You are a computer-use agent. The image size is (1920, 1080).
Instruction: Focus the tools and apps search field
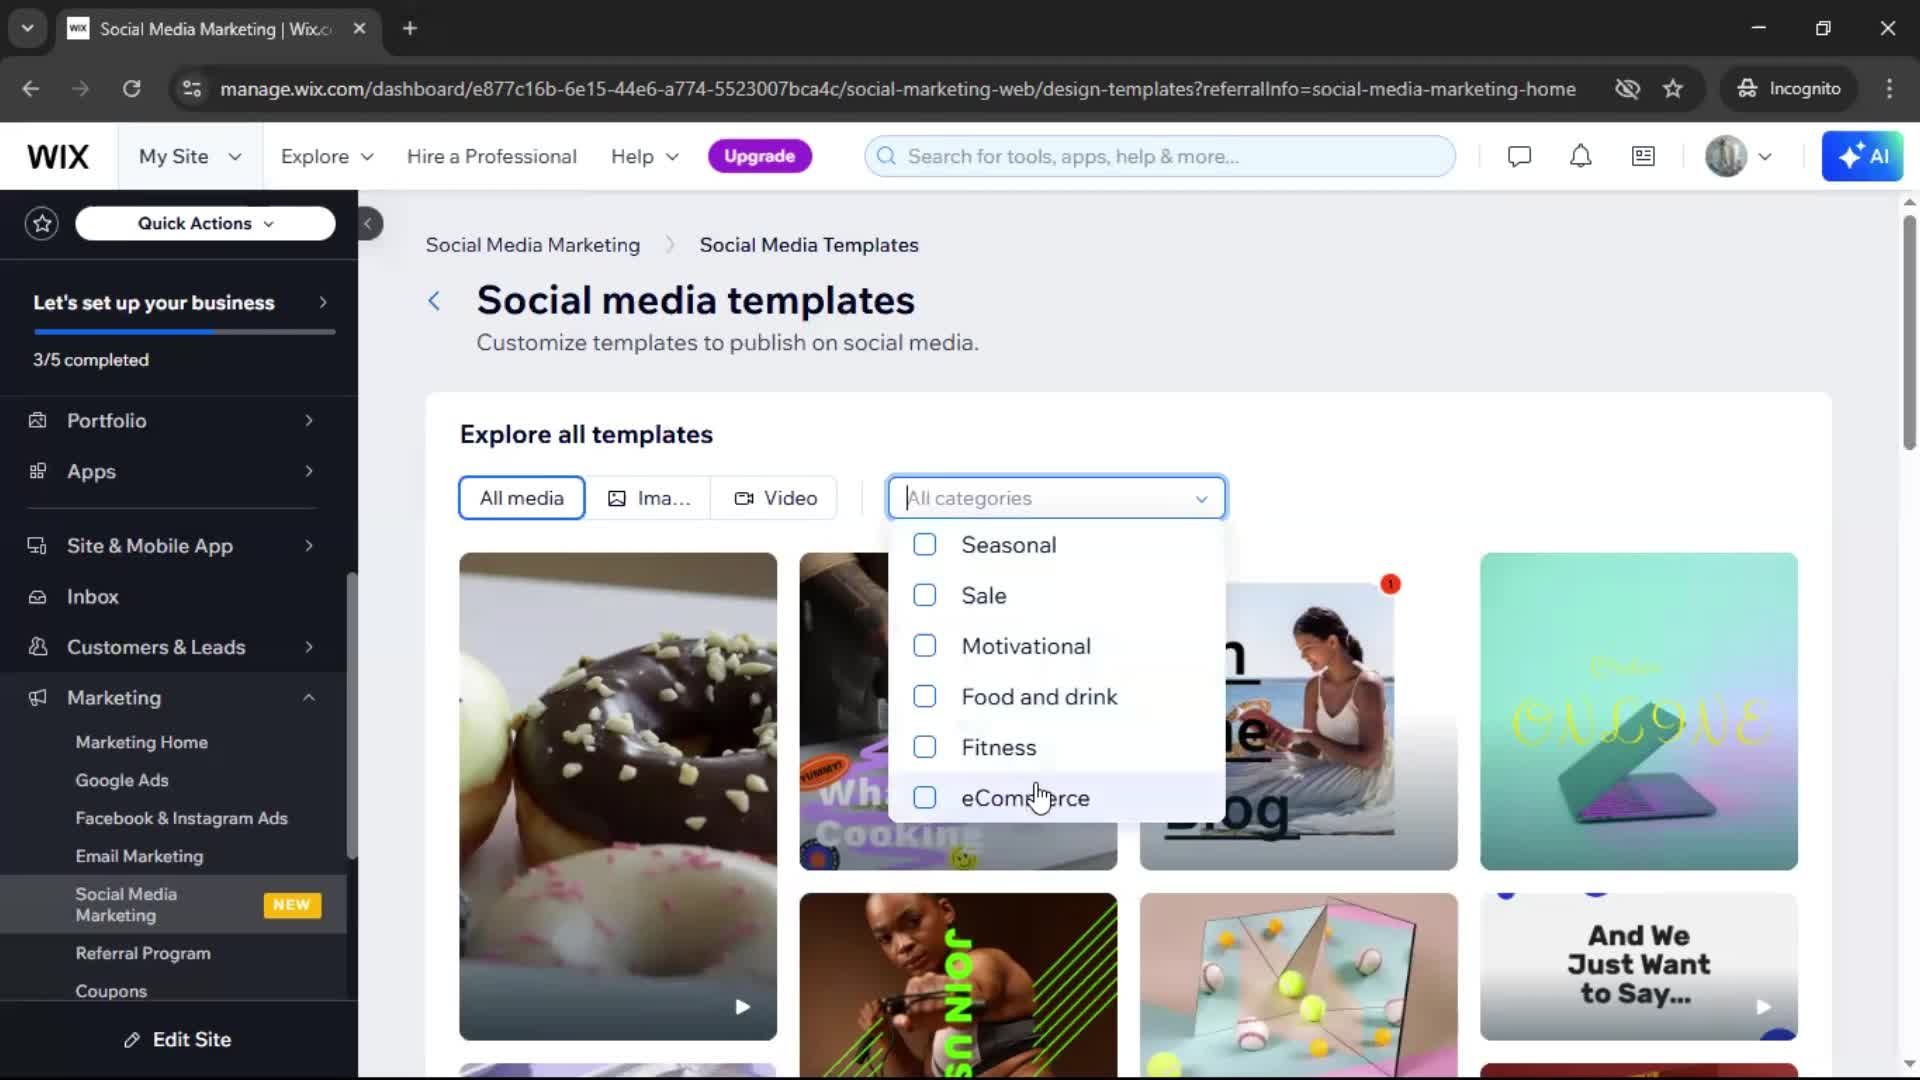coord(1160,157)
